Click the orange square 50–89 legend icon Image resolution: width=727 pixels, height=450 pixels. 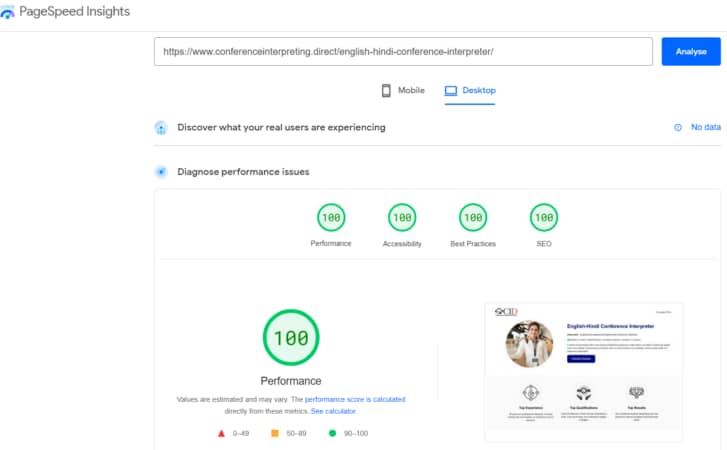[x=275, y=433]
